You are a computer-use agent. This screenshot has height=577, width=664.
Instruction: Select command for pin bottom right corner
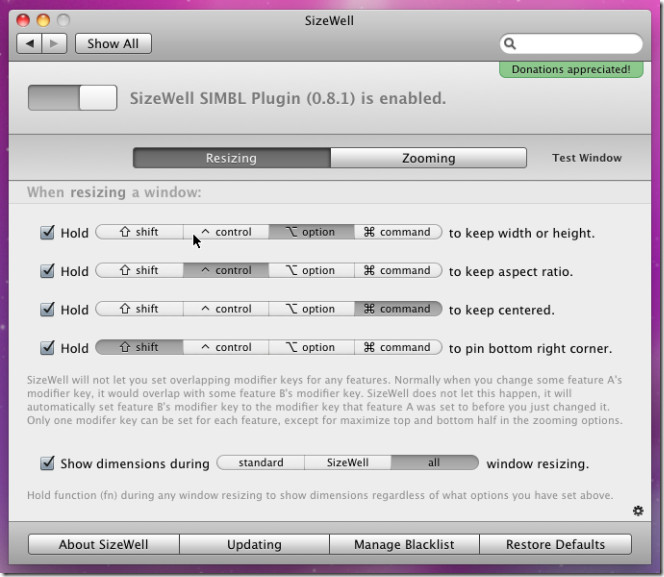[398, 347]
